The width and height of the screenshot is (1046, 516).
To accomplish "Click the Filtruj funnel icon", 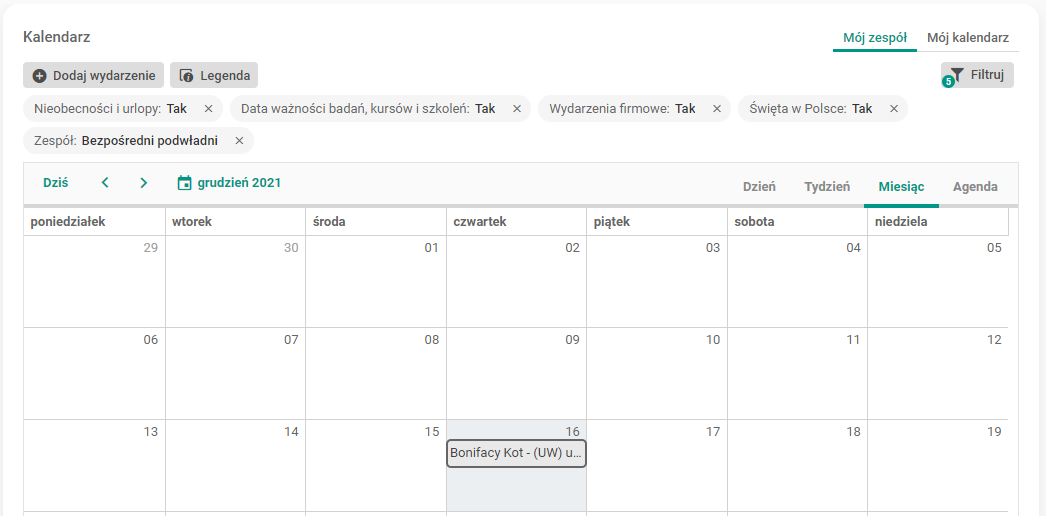I will 957,75.
